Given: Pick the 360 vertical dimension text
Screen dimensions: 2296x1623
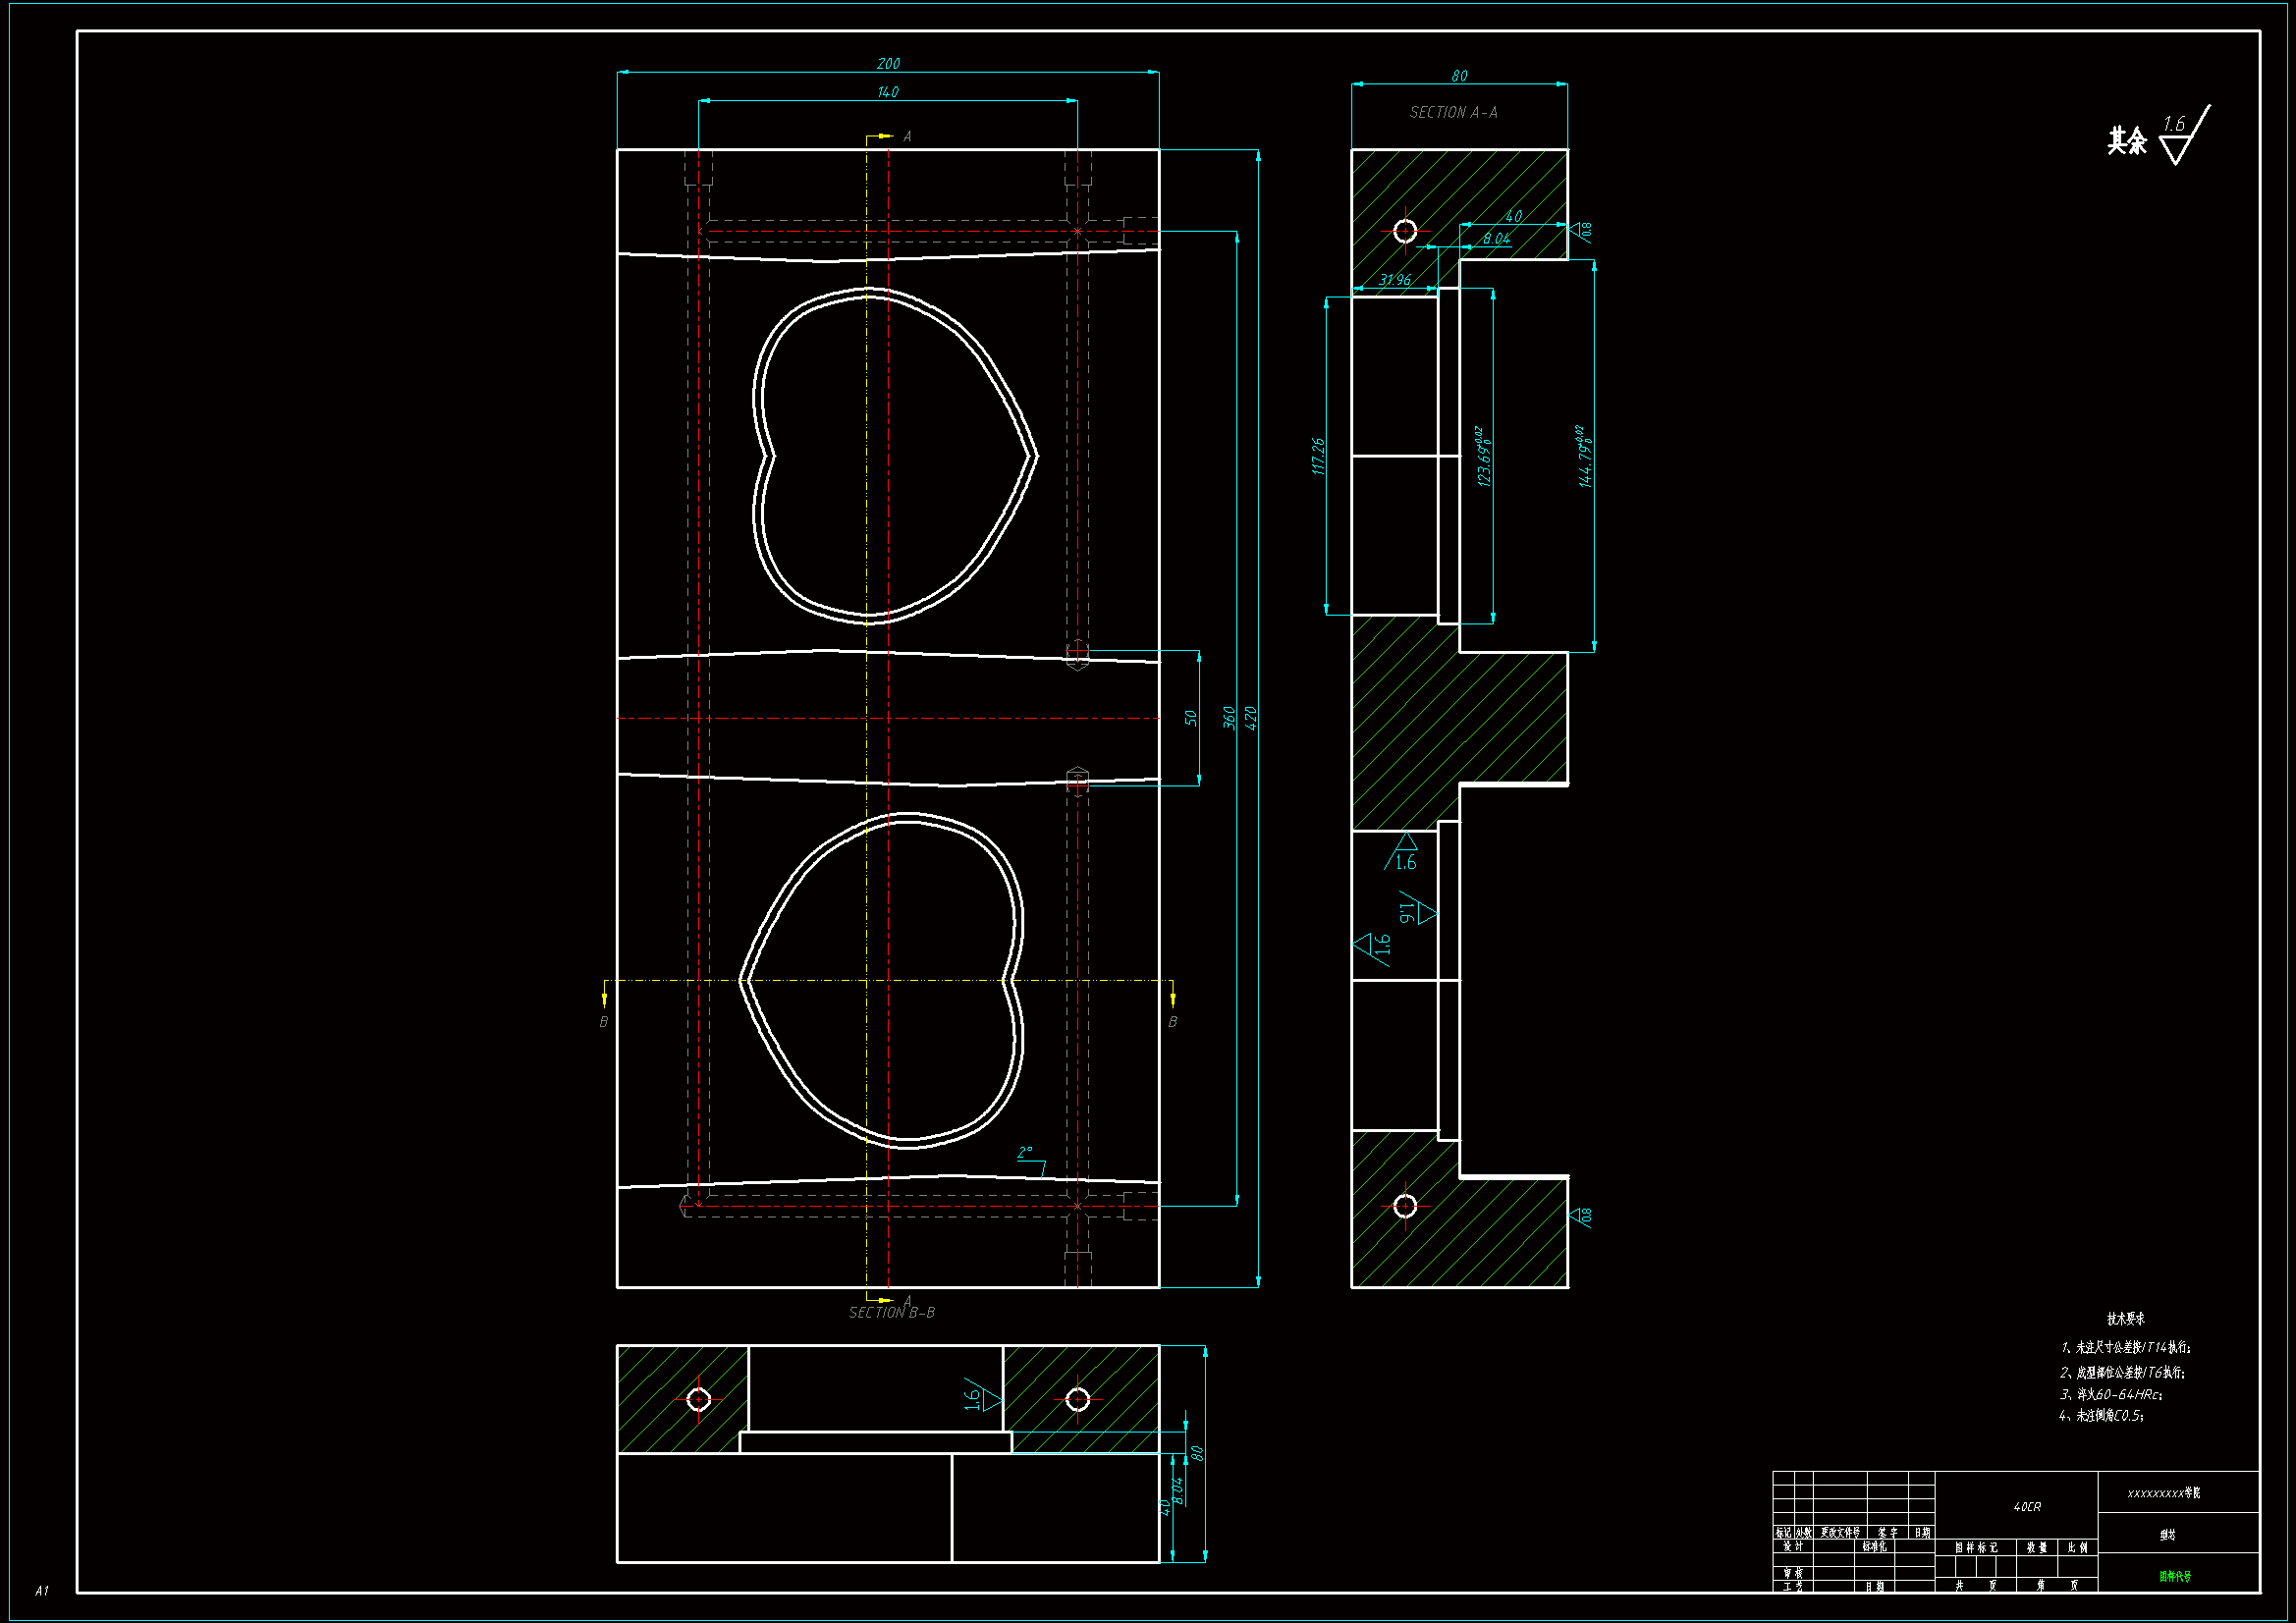Looking at the screenshot, I should coord(1229,717).
